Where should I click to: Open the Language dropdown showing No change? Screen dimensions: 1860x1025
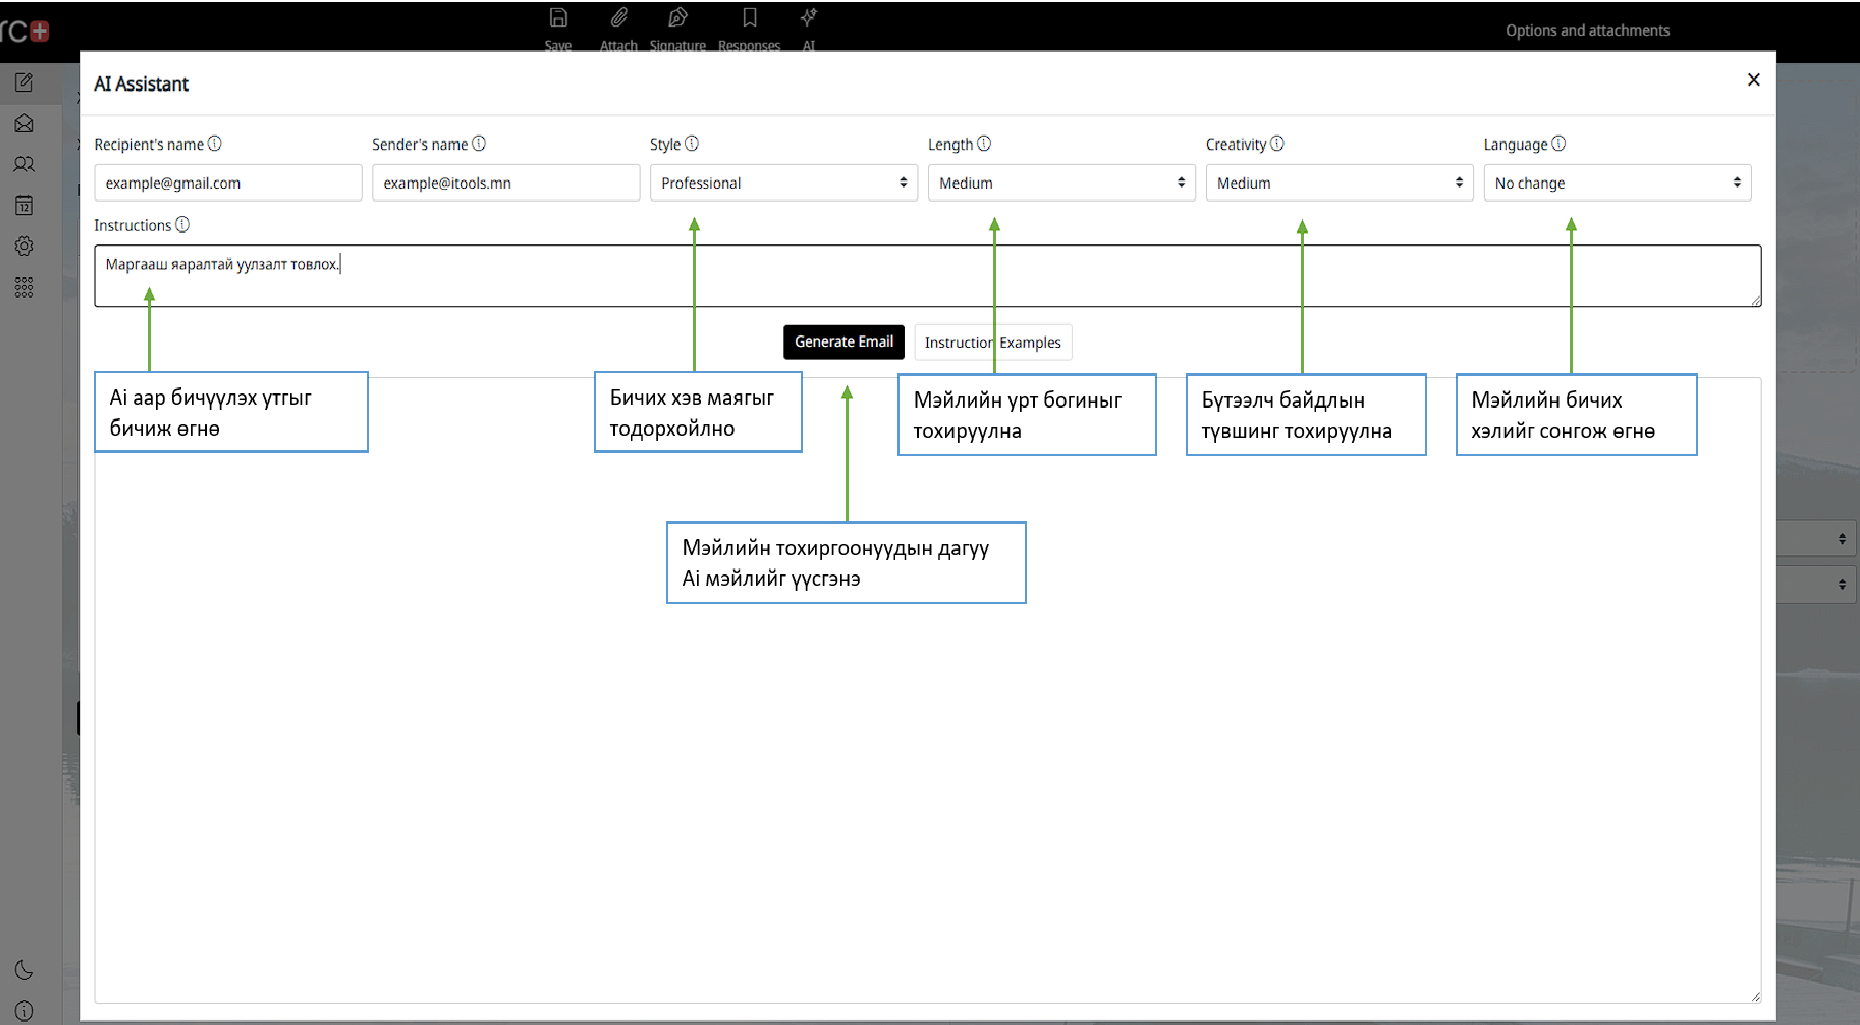click(1618, 183)
